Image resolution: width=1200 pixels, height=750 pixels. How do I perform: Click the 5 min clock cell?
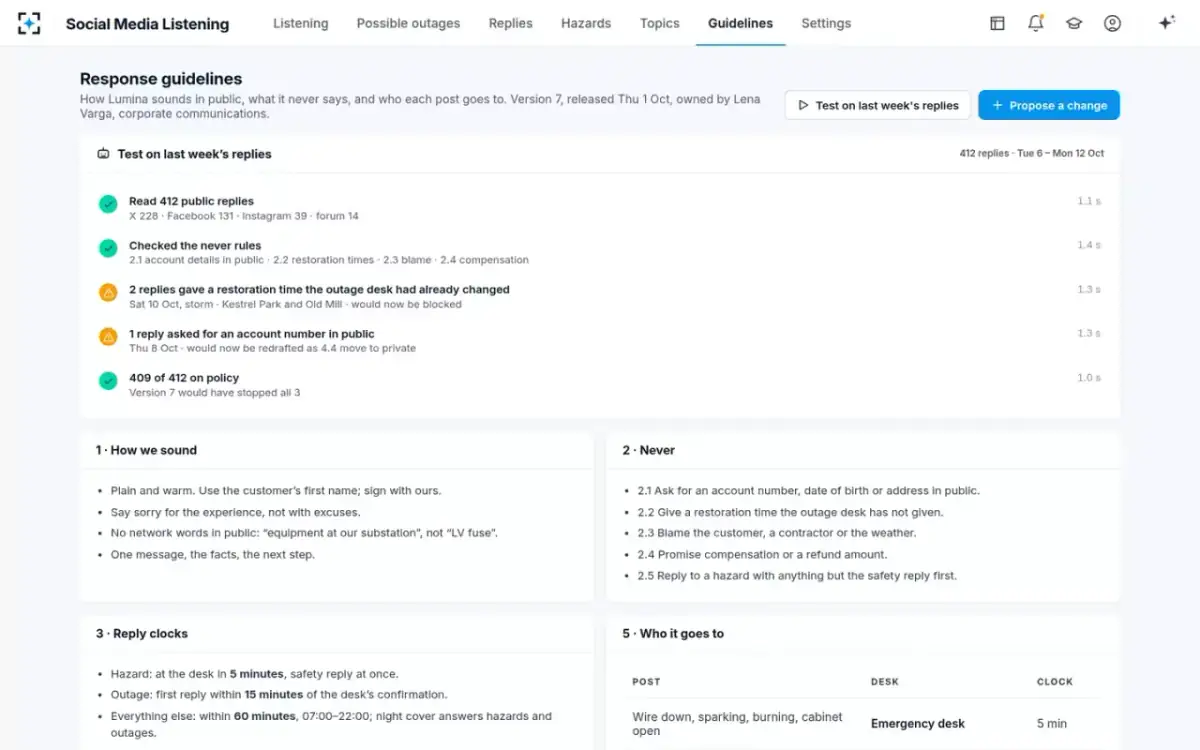[x=1052, y=723]
